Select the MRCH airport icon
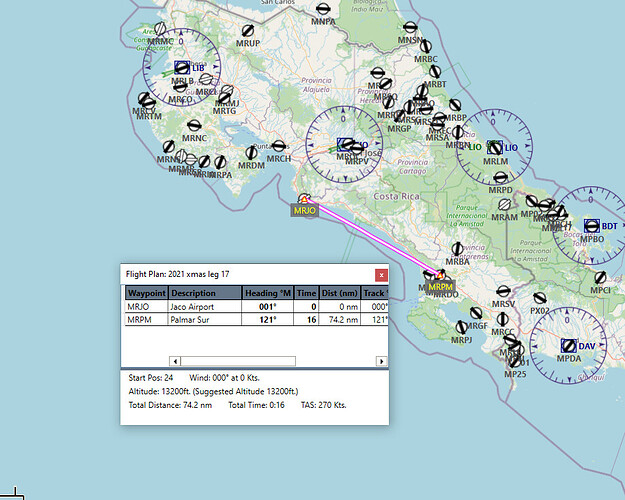Screen dimensions: 625x500 point(279,146)
